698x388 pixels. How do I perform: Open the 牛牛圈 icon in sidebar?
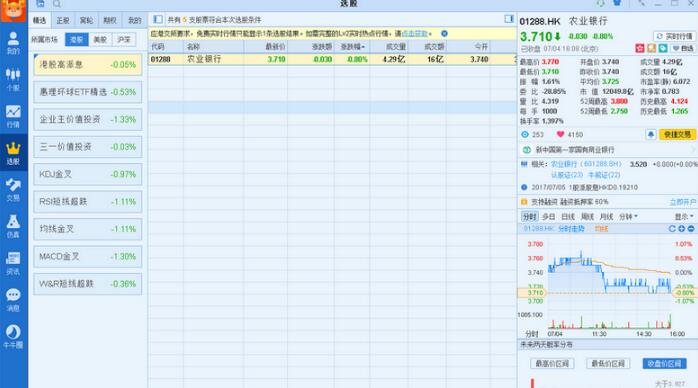click(13, 336)
